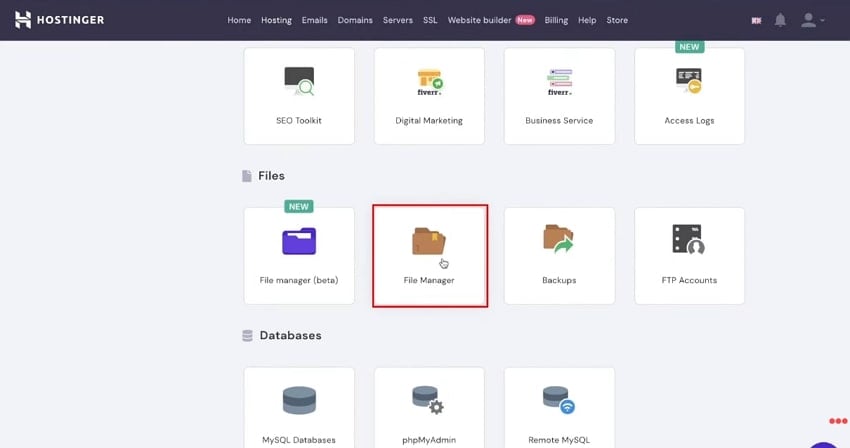Click the FTP Accounts label
Viewport: 850px width, 448px height.
coord(689,280)
